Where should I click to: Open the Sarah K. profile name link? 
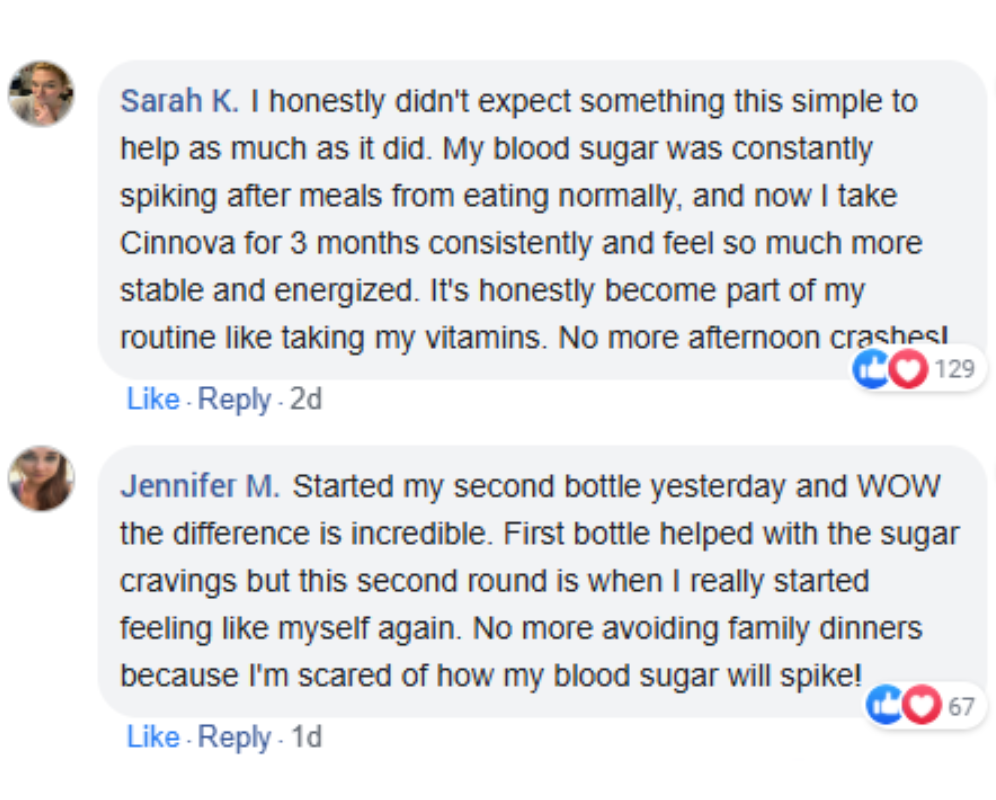(x=179, y=101)
